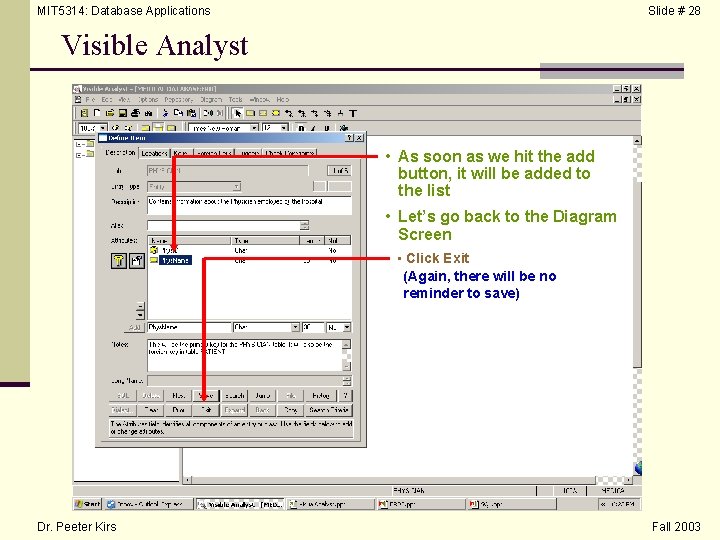Screen dimensions: 720x540
Task: Open the font name dropdown
Action: [254, 128]
